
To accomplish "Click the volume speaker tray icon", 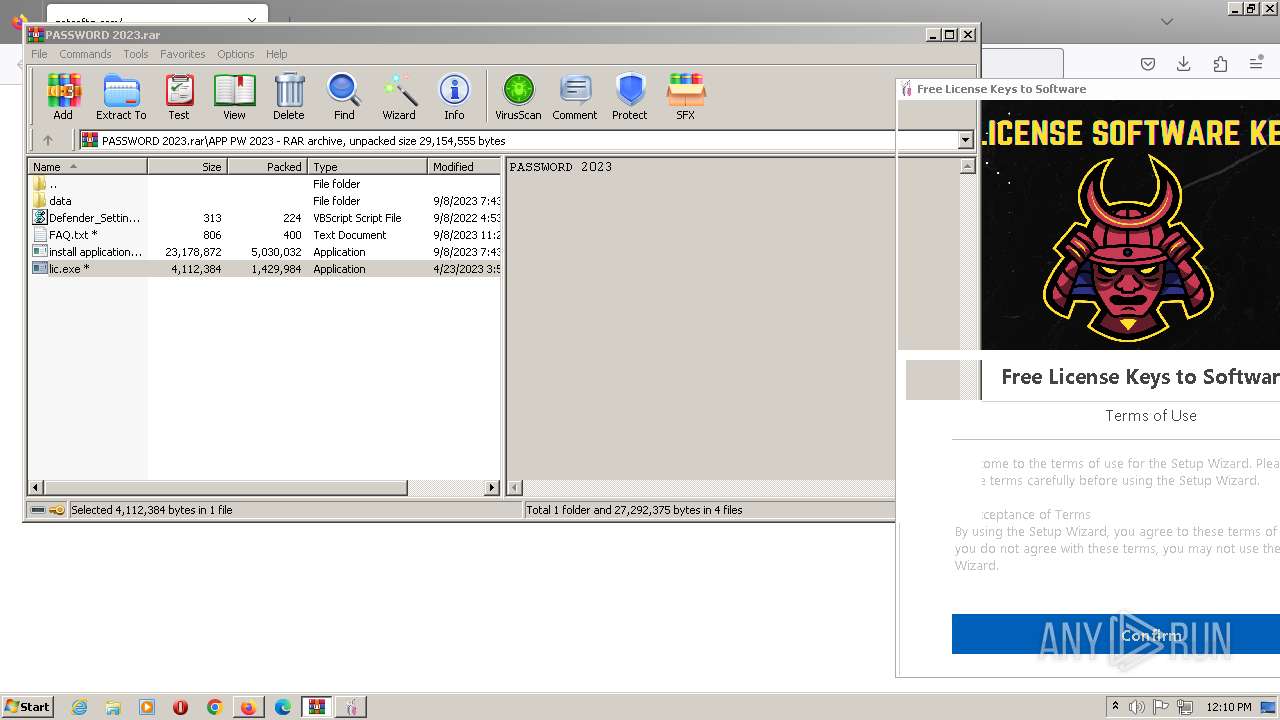I will click(x=1136, y=707).
